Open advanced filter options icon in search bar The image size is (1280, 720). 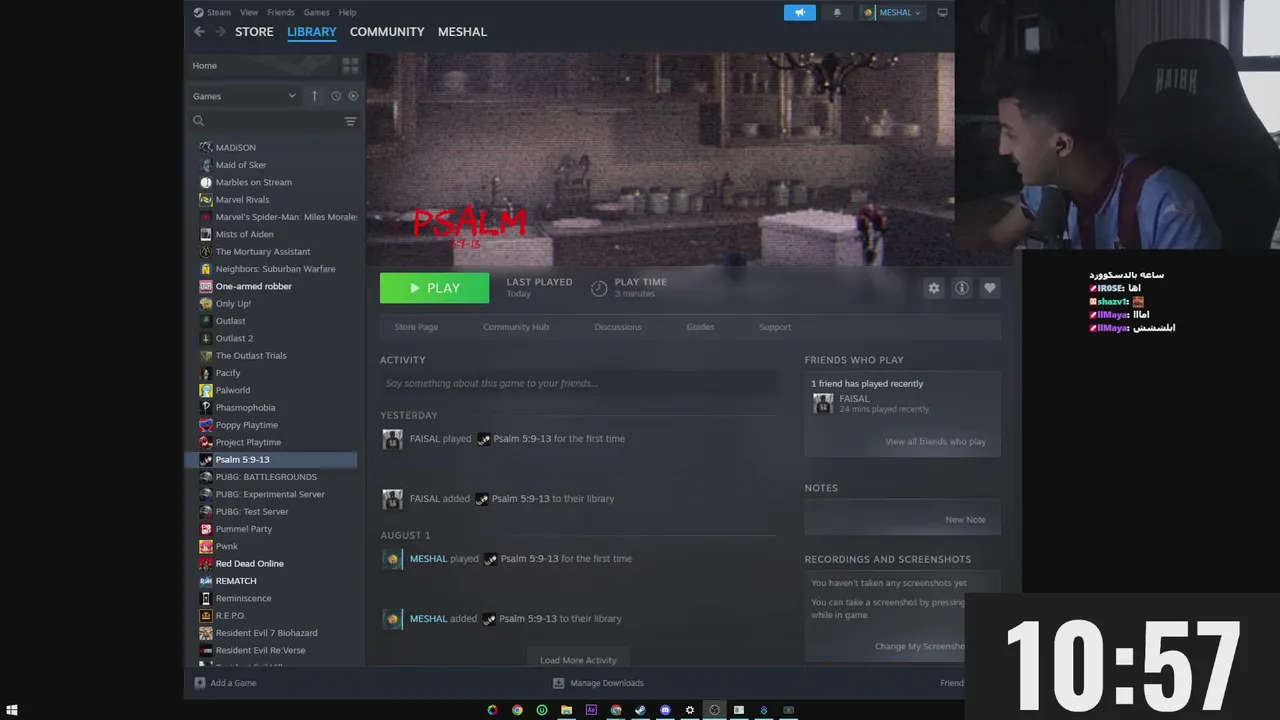tap(350, 121)
